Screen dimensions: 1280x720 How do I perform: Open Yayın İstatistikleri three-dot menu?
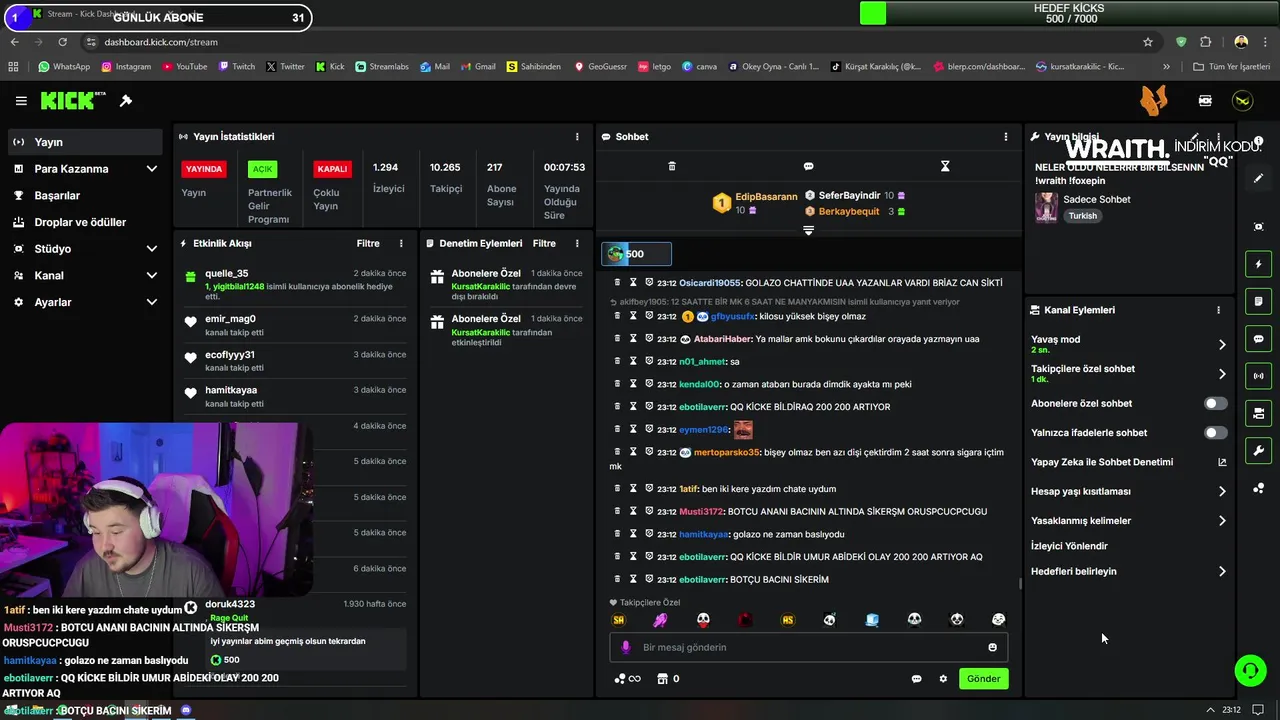(x=577, y=136)
